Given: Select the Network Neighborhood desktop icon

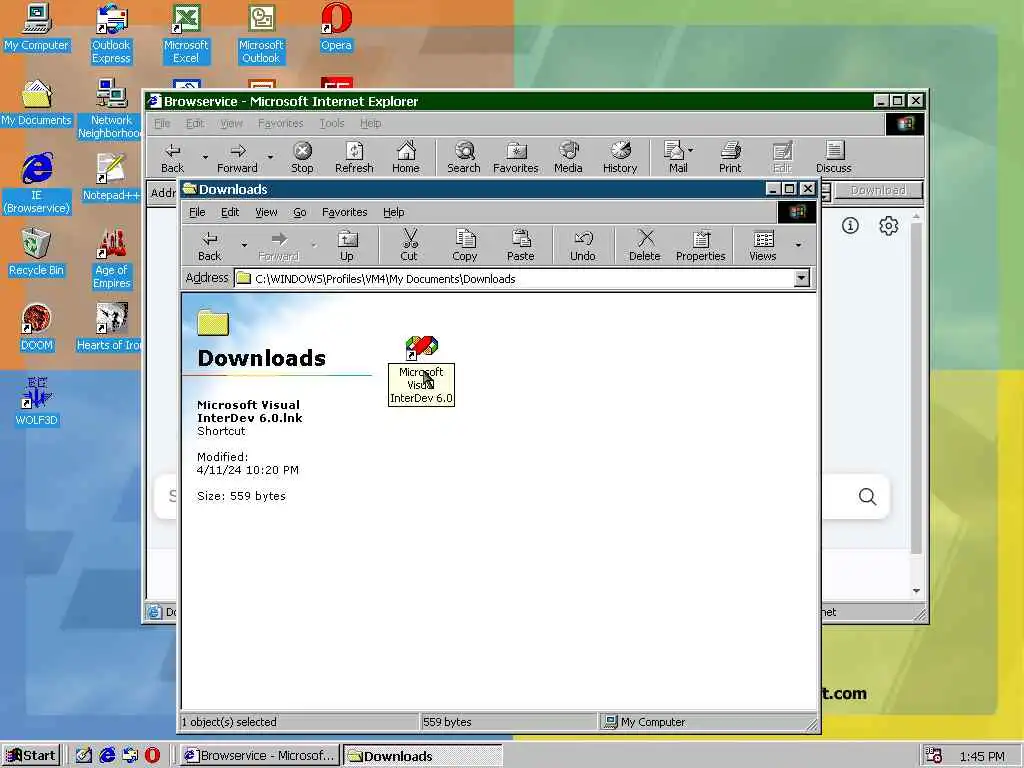Looking at the screenshot, I should pyautogui.click(x=111, y=109).
